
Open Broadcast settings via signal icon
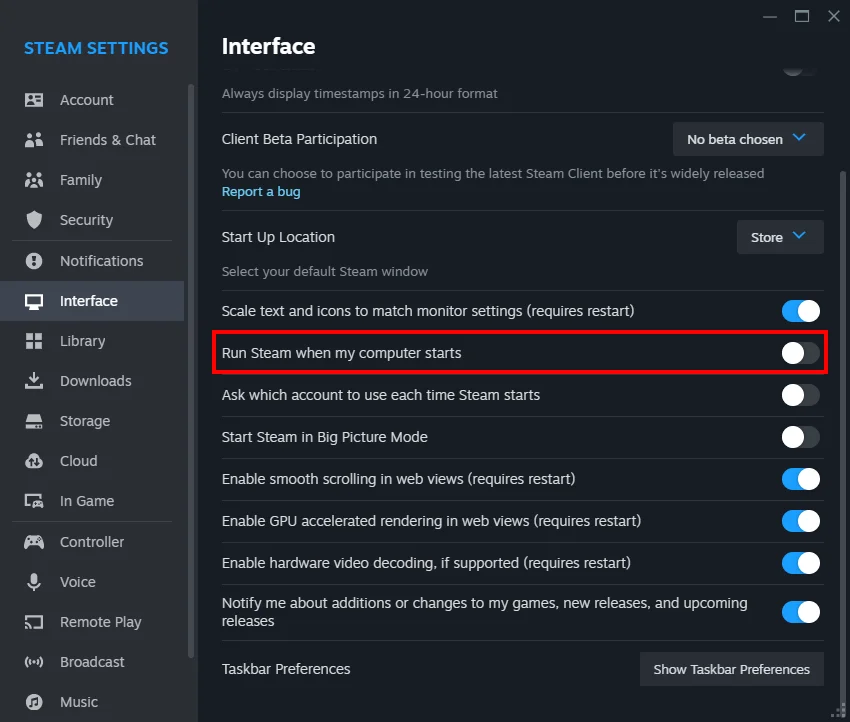pos(33,662)
